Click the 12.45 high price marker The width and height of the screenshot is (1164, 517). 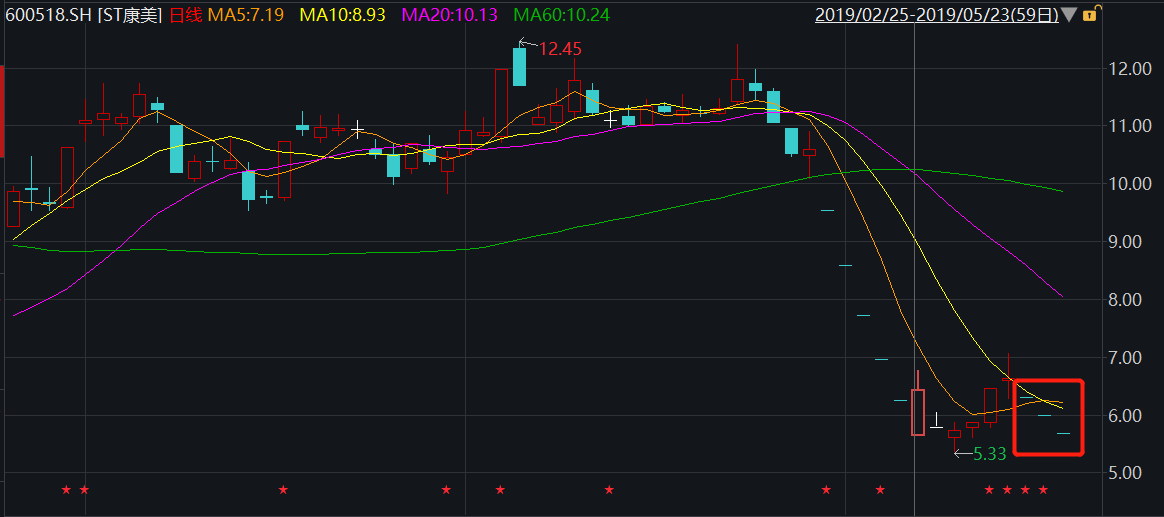[x=560, y=49]
